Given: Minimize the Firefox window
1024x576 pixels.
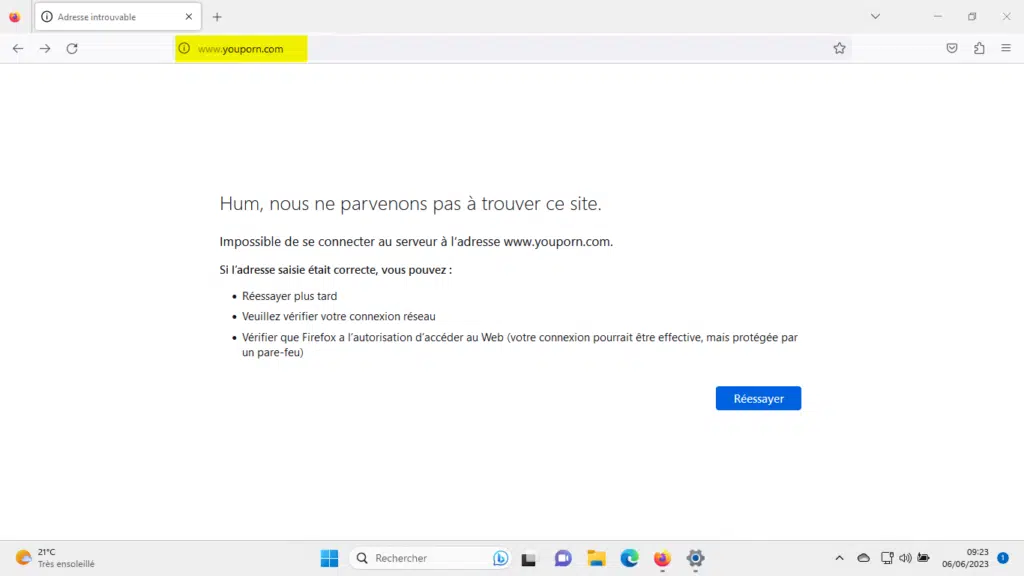Looking at the screenshot, I should pos(938,17).
